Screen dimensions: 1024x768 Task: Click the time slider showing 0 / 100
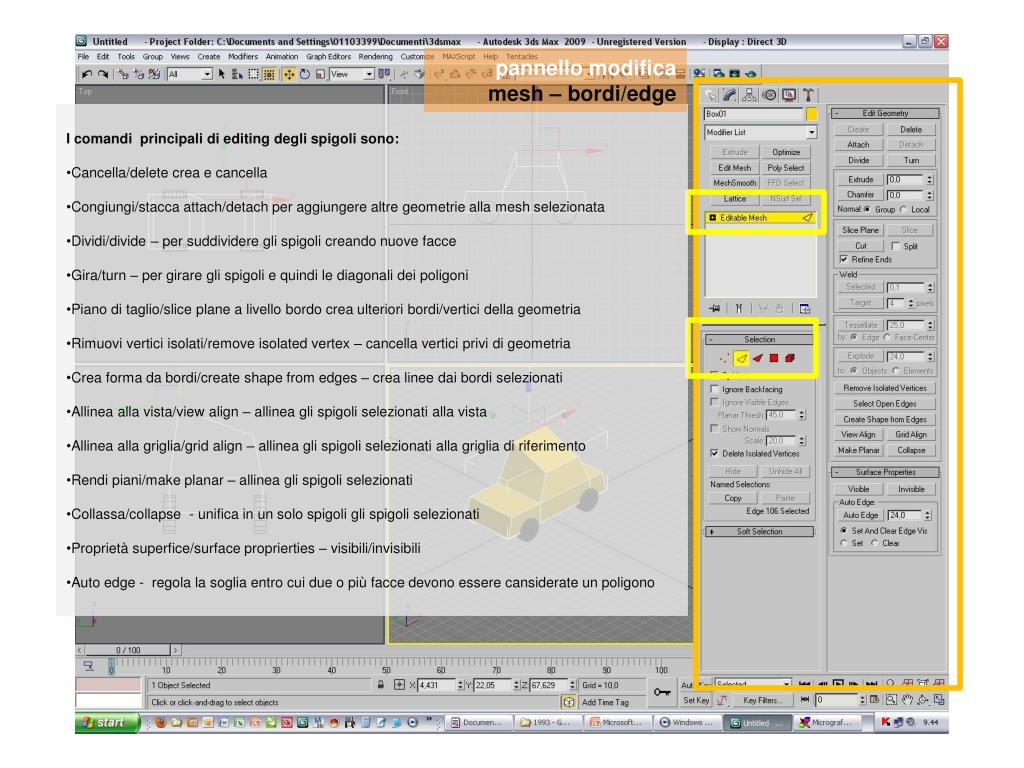pos(128,650)
